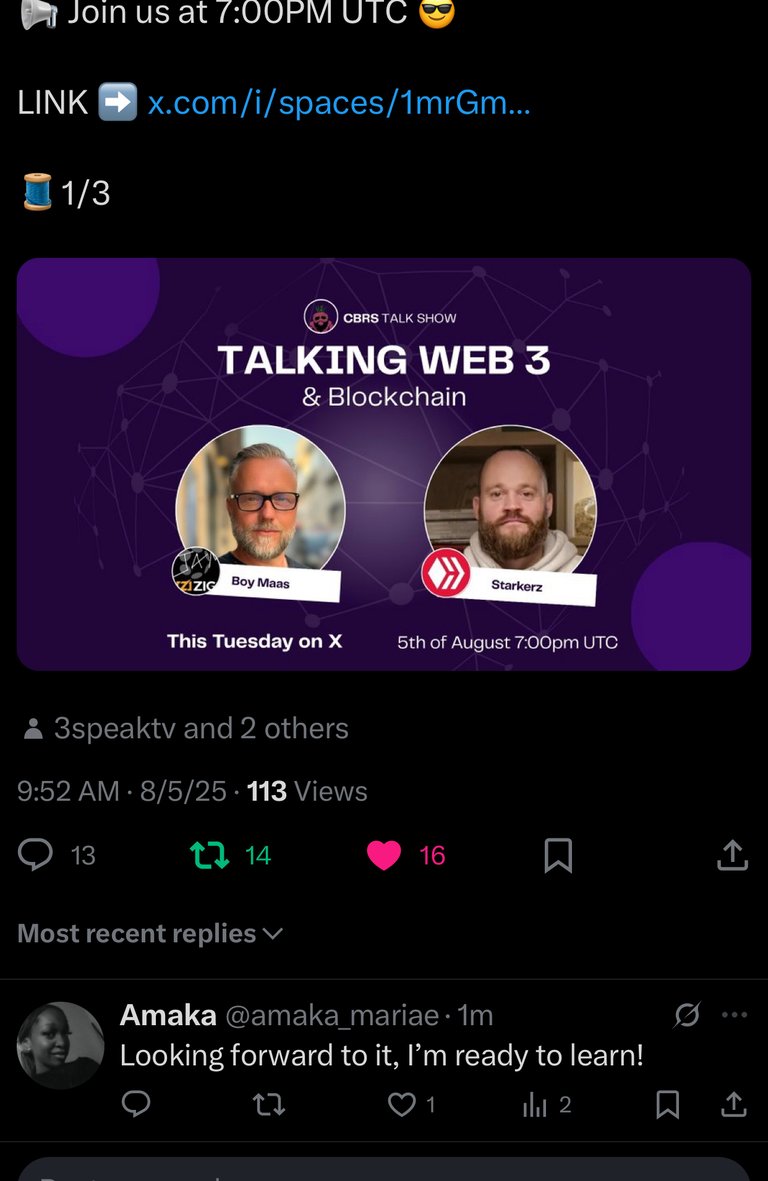Open Amaka's profile picture

pos(60,1045)
